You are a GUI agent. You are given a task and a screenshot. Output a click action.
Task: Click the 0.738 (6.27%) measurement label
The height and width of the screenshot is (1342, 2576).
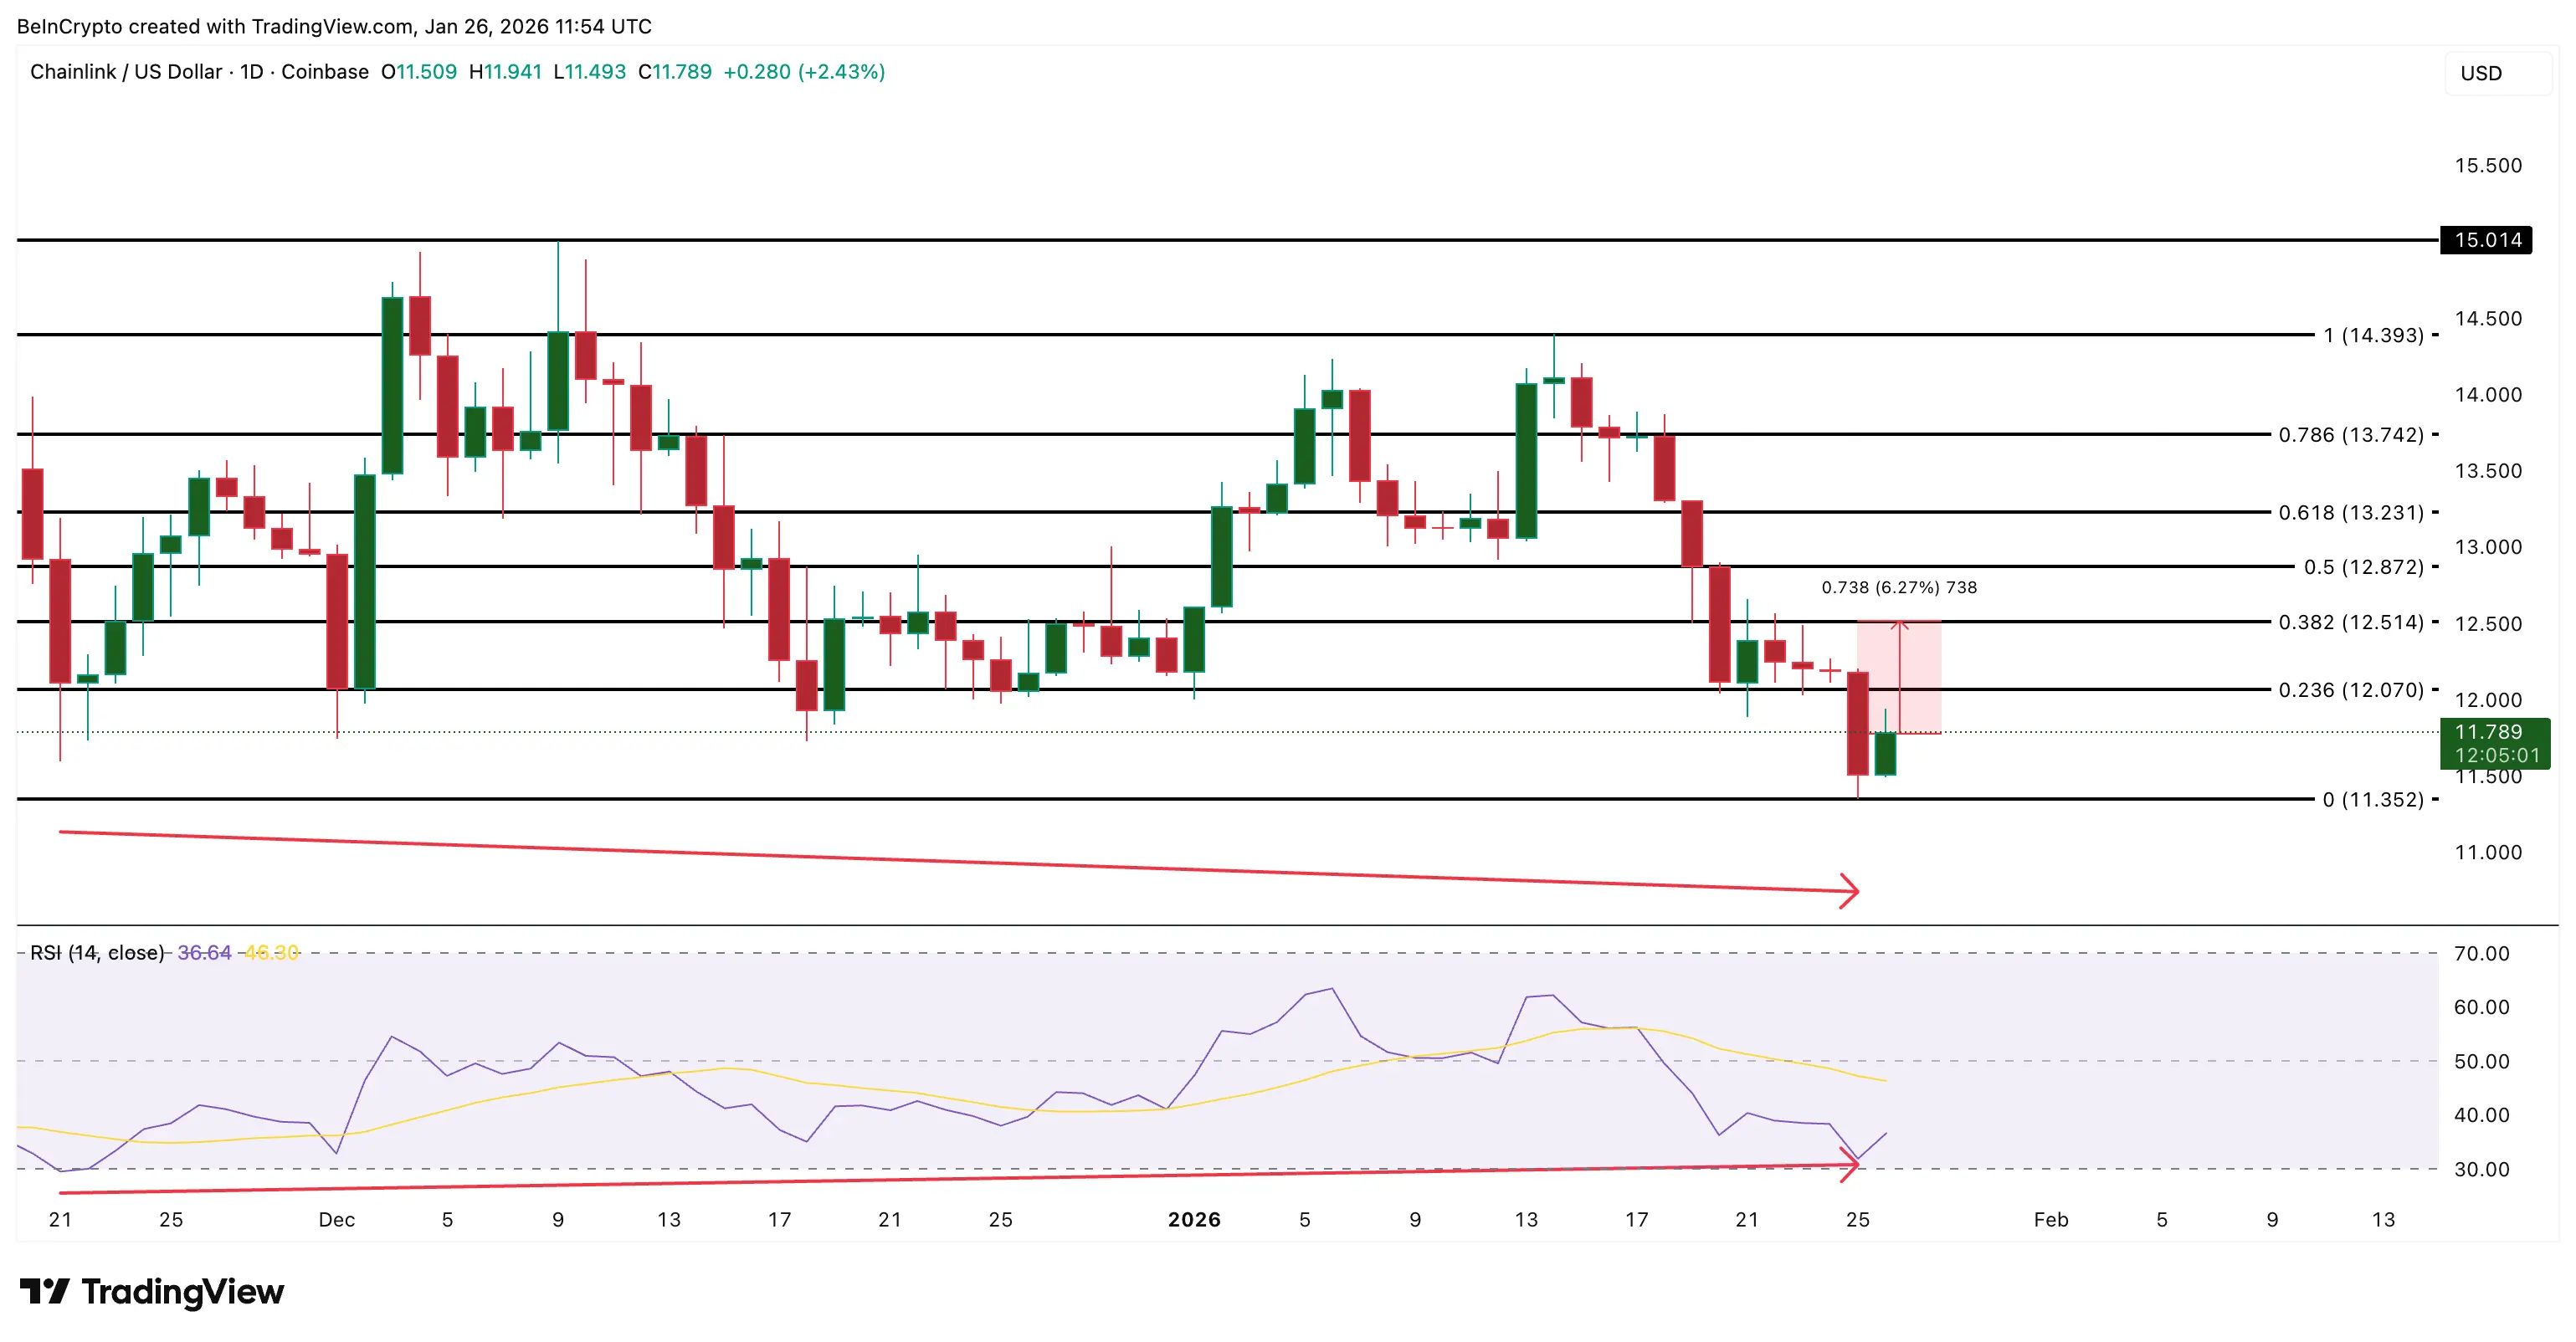pyautogui.click(x=1898, y=587)
